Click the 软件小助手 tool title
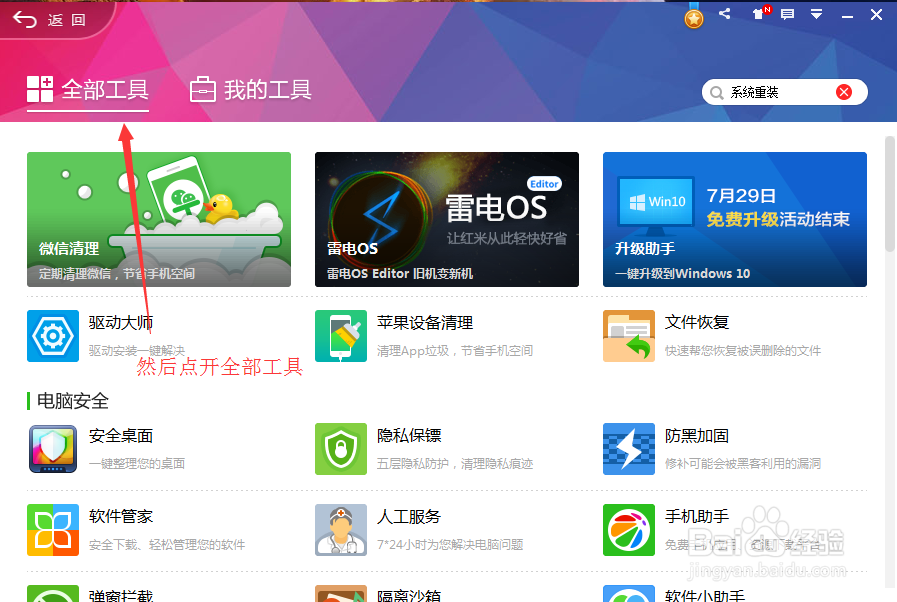 click(x=705, y=595)
